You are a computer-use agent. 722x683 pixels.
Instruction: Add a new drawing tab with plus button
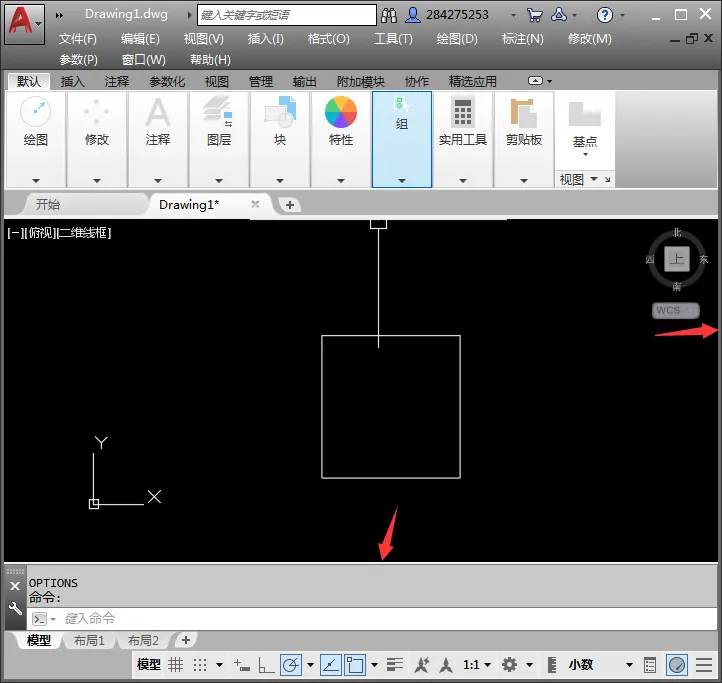click(x=289, y=204)
